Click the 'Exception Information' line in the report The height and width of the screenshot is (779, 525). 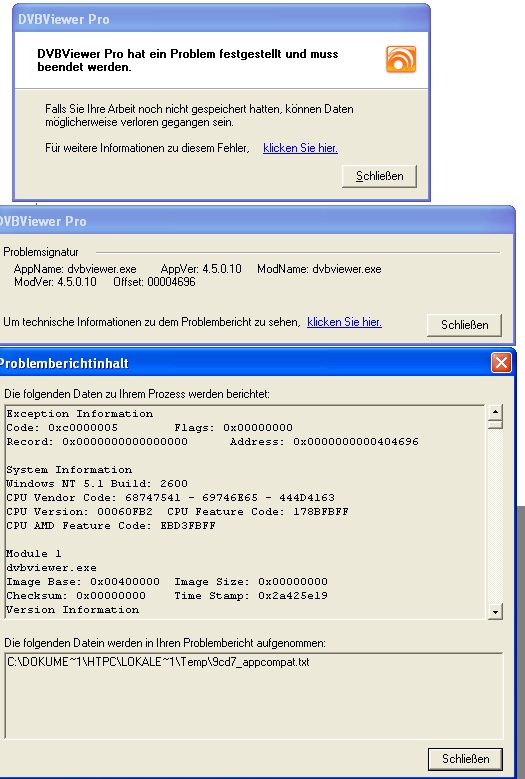click(79, 414)
